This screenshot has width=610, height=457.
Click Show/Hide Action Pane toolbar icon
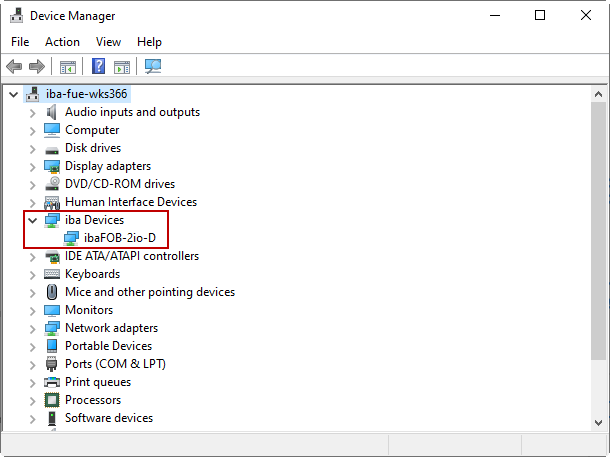pos(122,67)
